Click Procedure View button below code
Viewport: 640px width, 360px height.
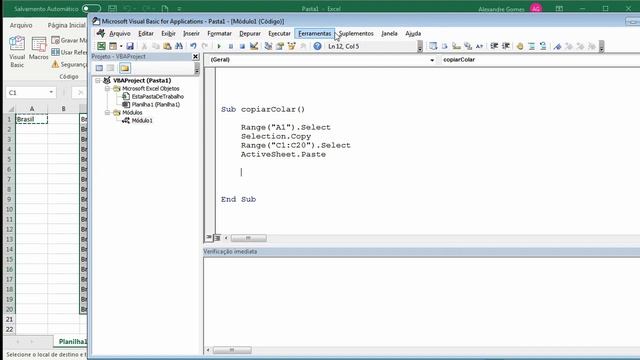pos(209,238)
